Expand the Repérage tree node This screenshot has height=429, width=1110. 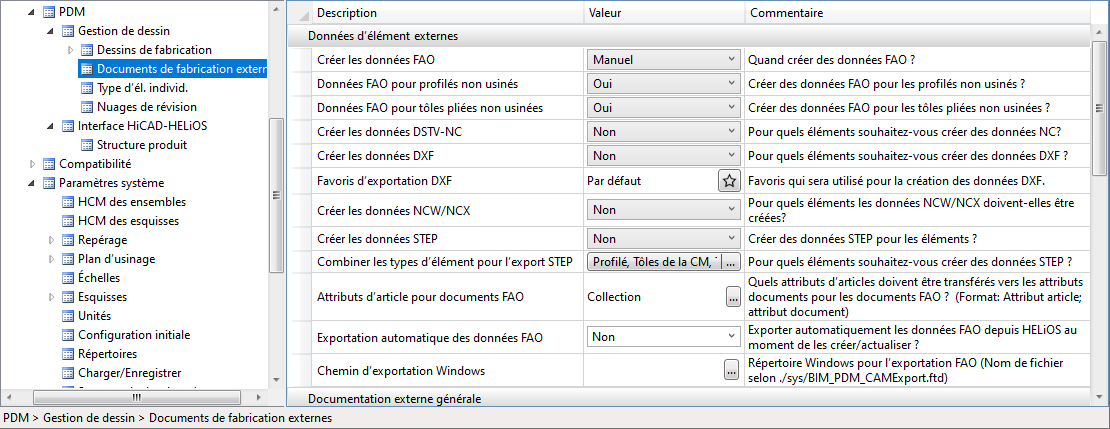click(x=52, y=240)
